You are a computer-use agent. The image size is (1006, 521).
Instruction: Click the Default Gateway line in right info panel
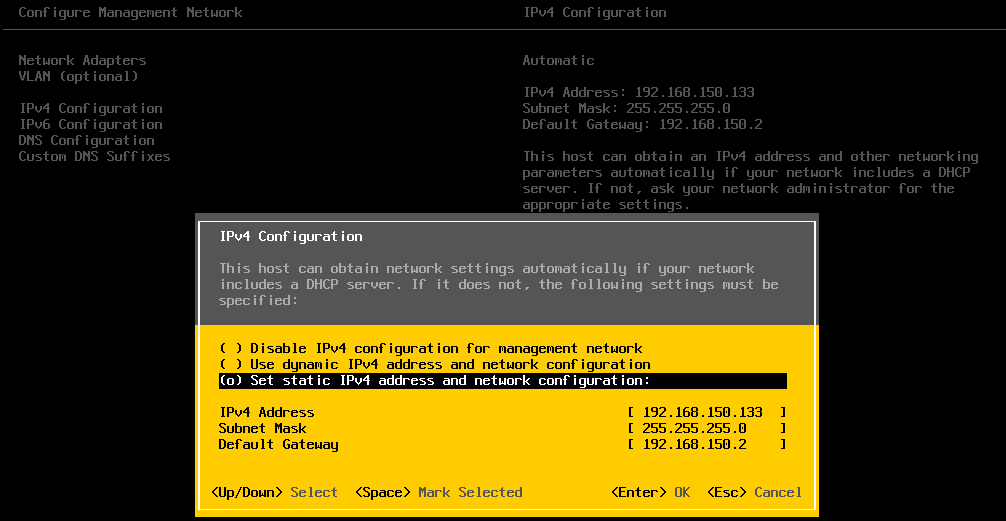(642, 124)
